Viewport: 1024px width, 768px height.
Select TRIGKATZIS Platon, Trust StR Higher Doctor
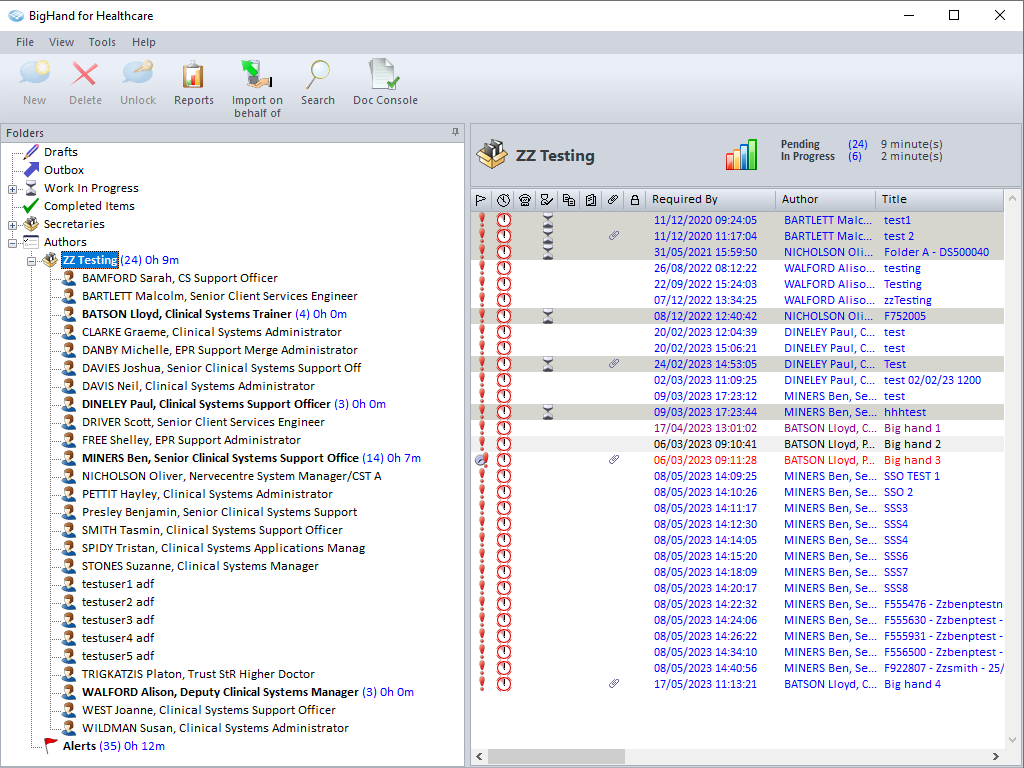tap(198, 674)
